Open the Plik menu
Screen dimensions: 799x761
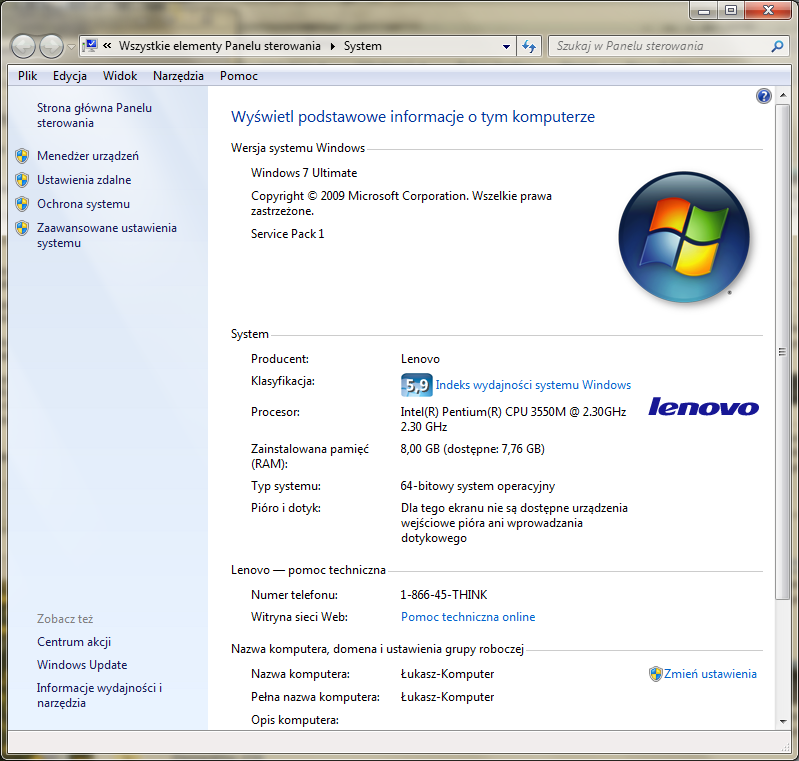(x=28, y=76)
